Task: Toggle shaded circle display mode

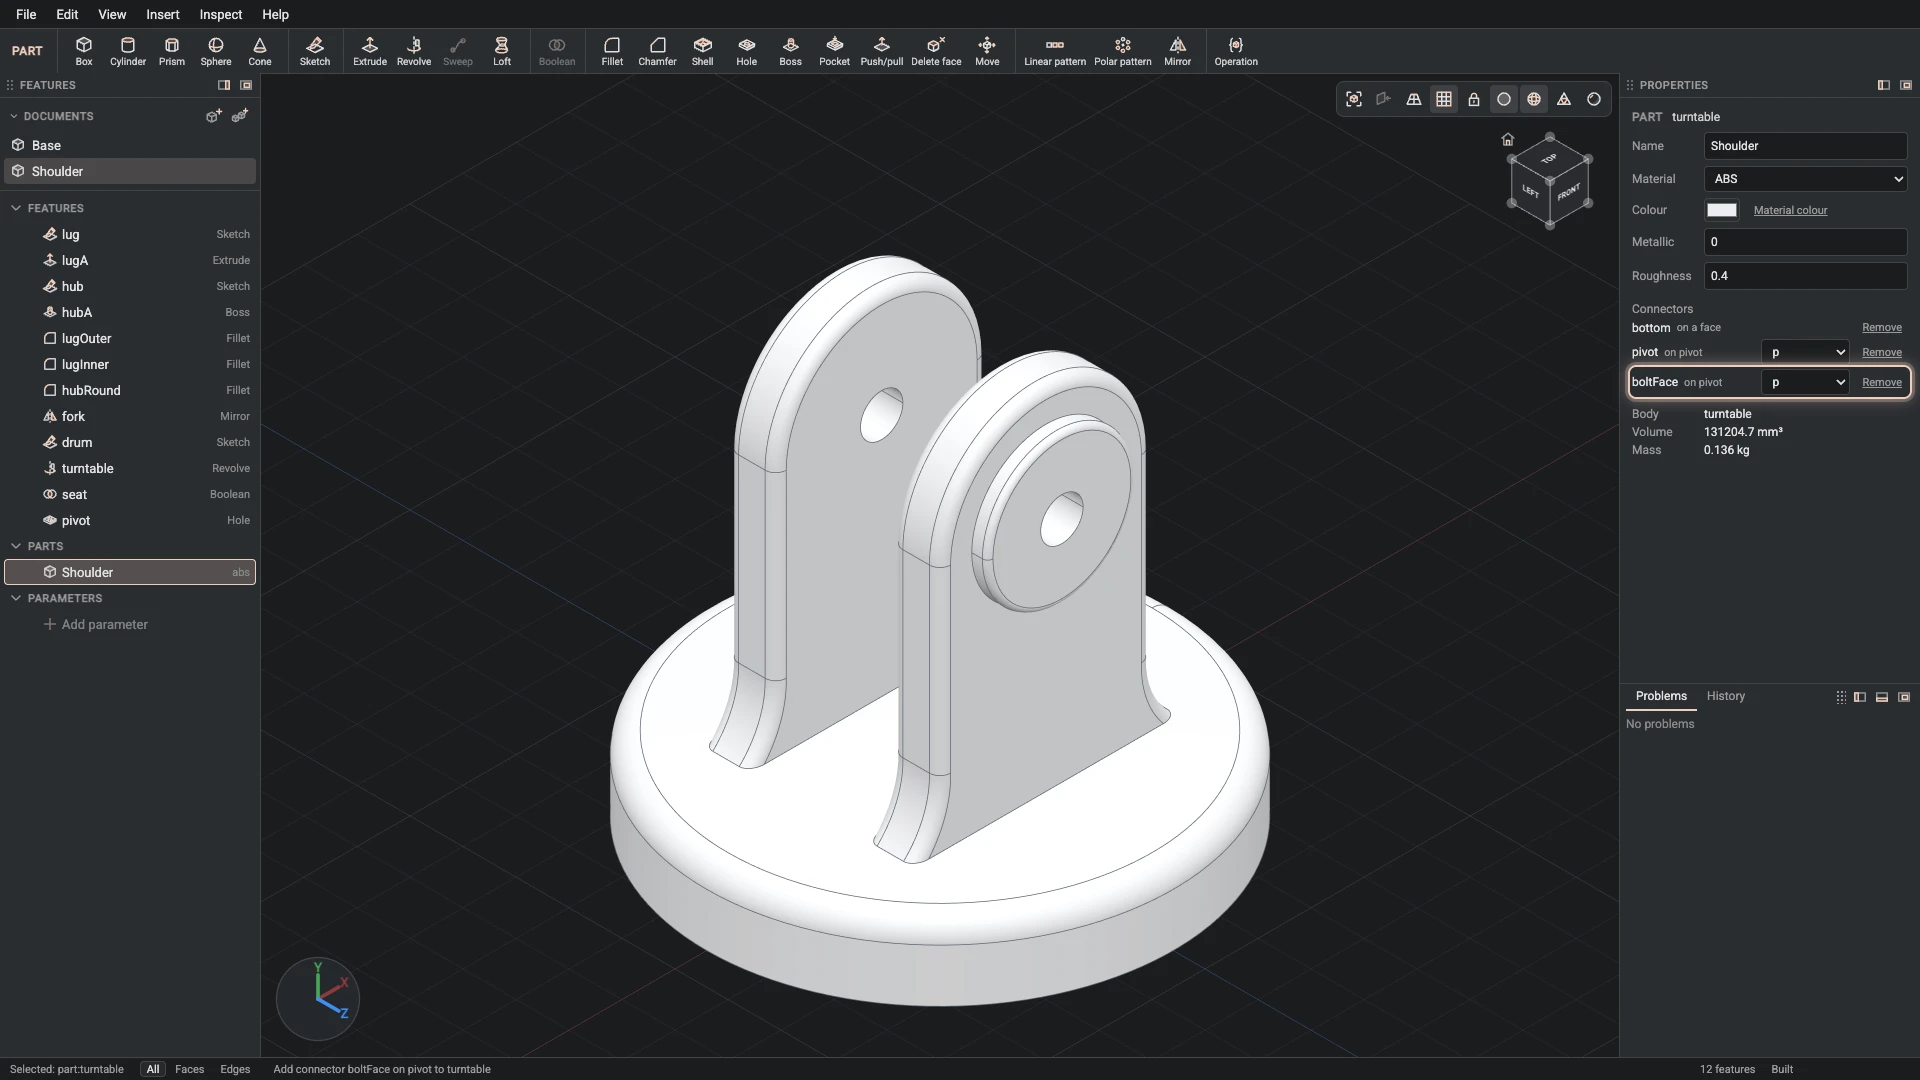Action: (x=1504, y=99)
